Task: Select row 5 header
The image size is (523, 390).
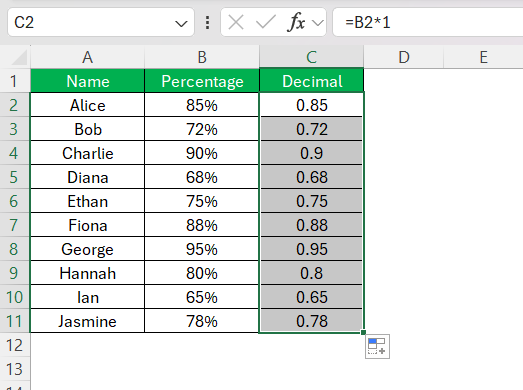Action: tap(15, 177)
